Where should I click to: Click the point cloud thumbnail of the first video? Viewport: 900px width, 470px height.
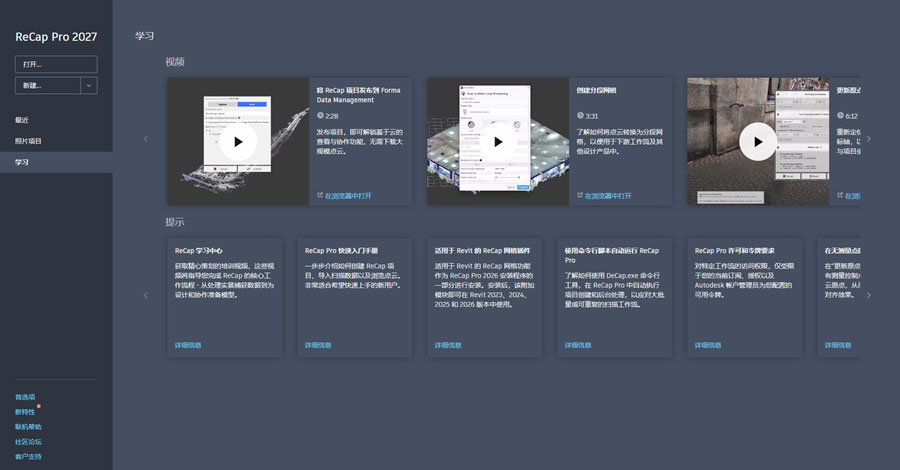click(x=238, y=141)
